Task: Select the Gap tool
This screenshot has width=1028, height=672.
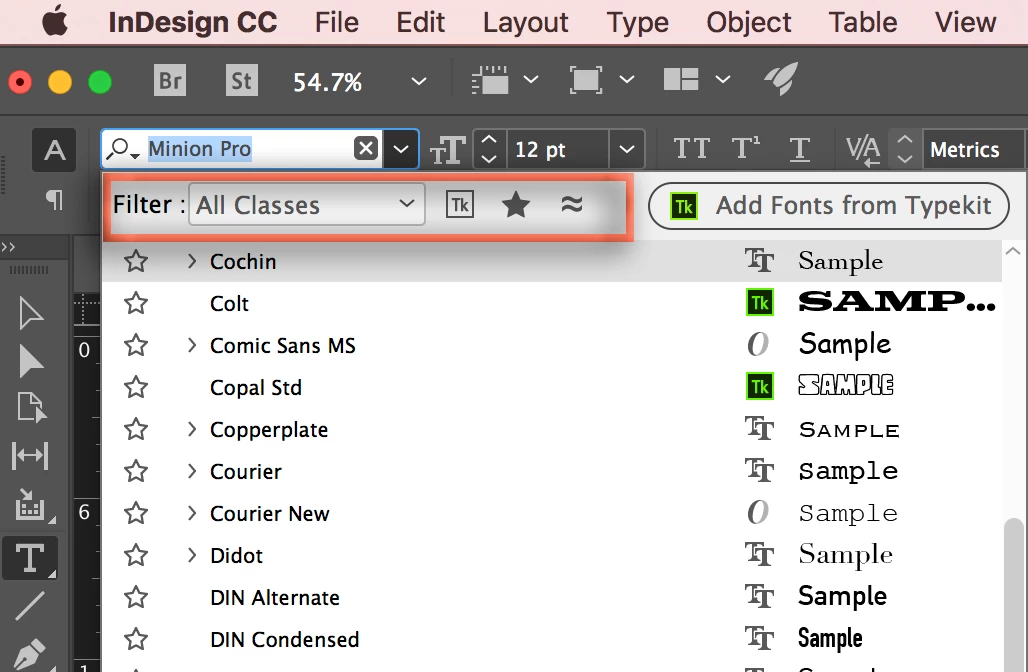Action: (x=30, y=456)
